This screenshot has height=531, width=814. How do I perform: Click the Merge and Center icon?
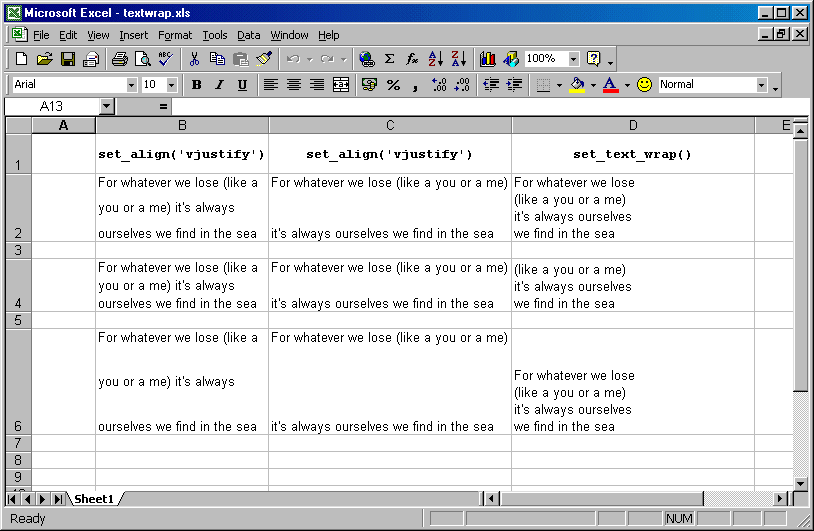pos(341,85)
